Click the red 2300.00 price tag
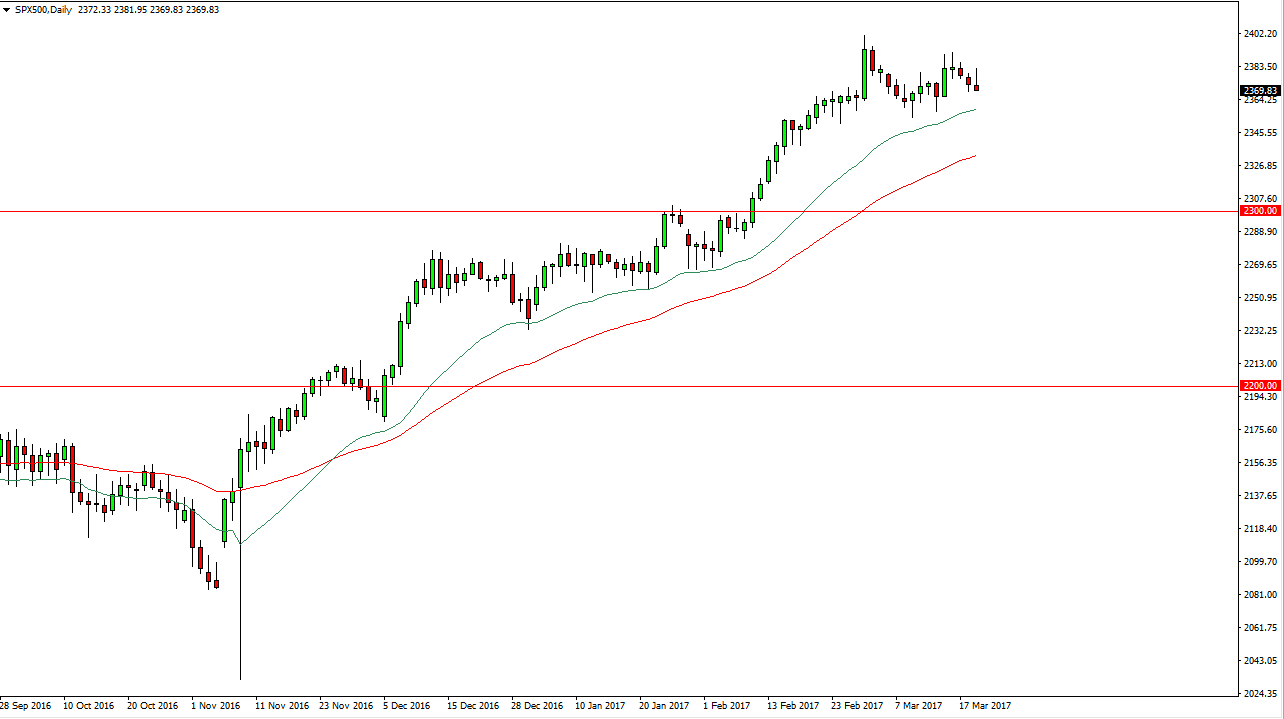This screenshot has width=1284, height=719. (x=1260, y=211)
